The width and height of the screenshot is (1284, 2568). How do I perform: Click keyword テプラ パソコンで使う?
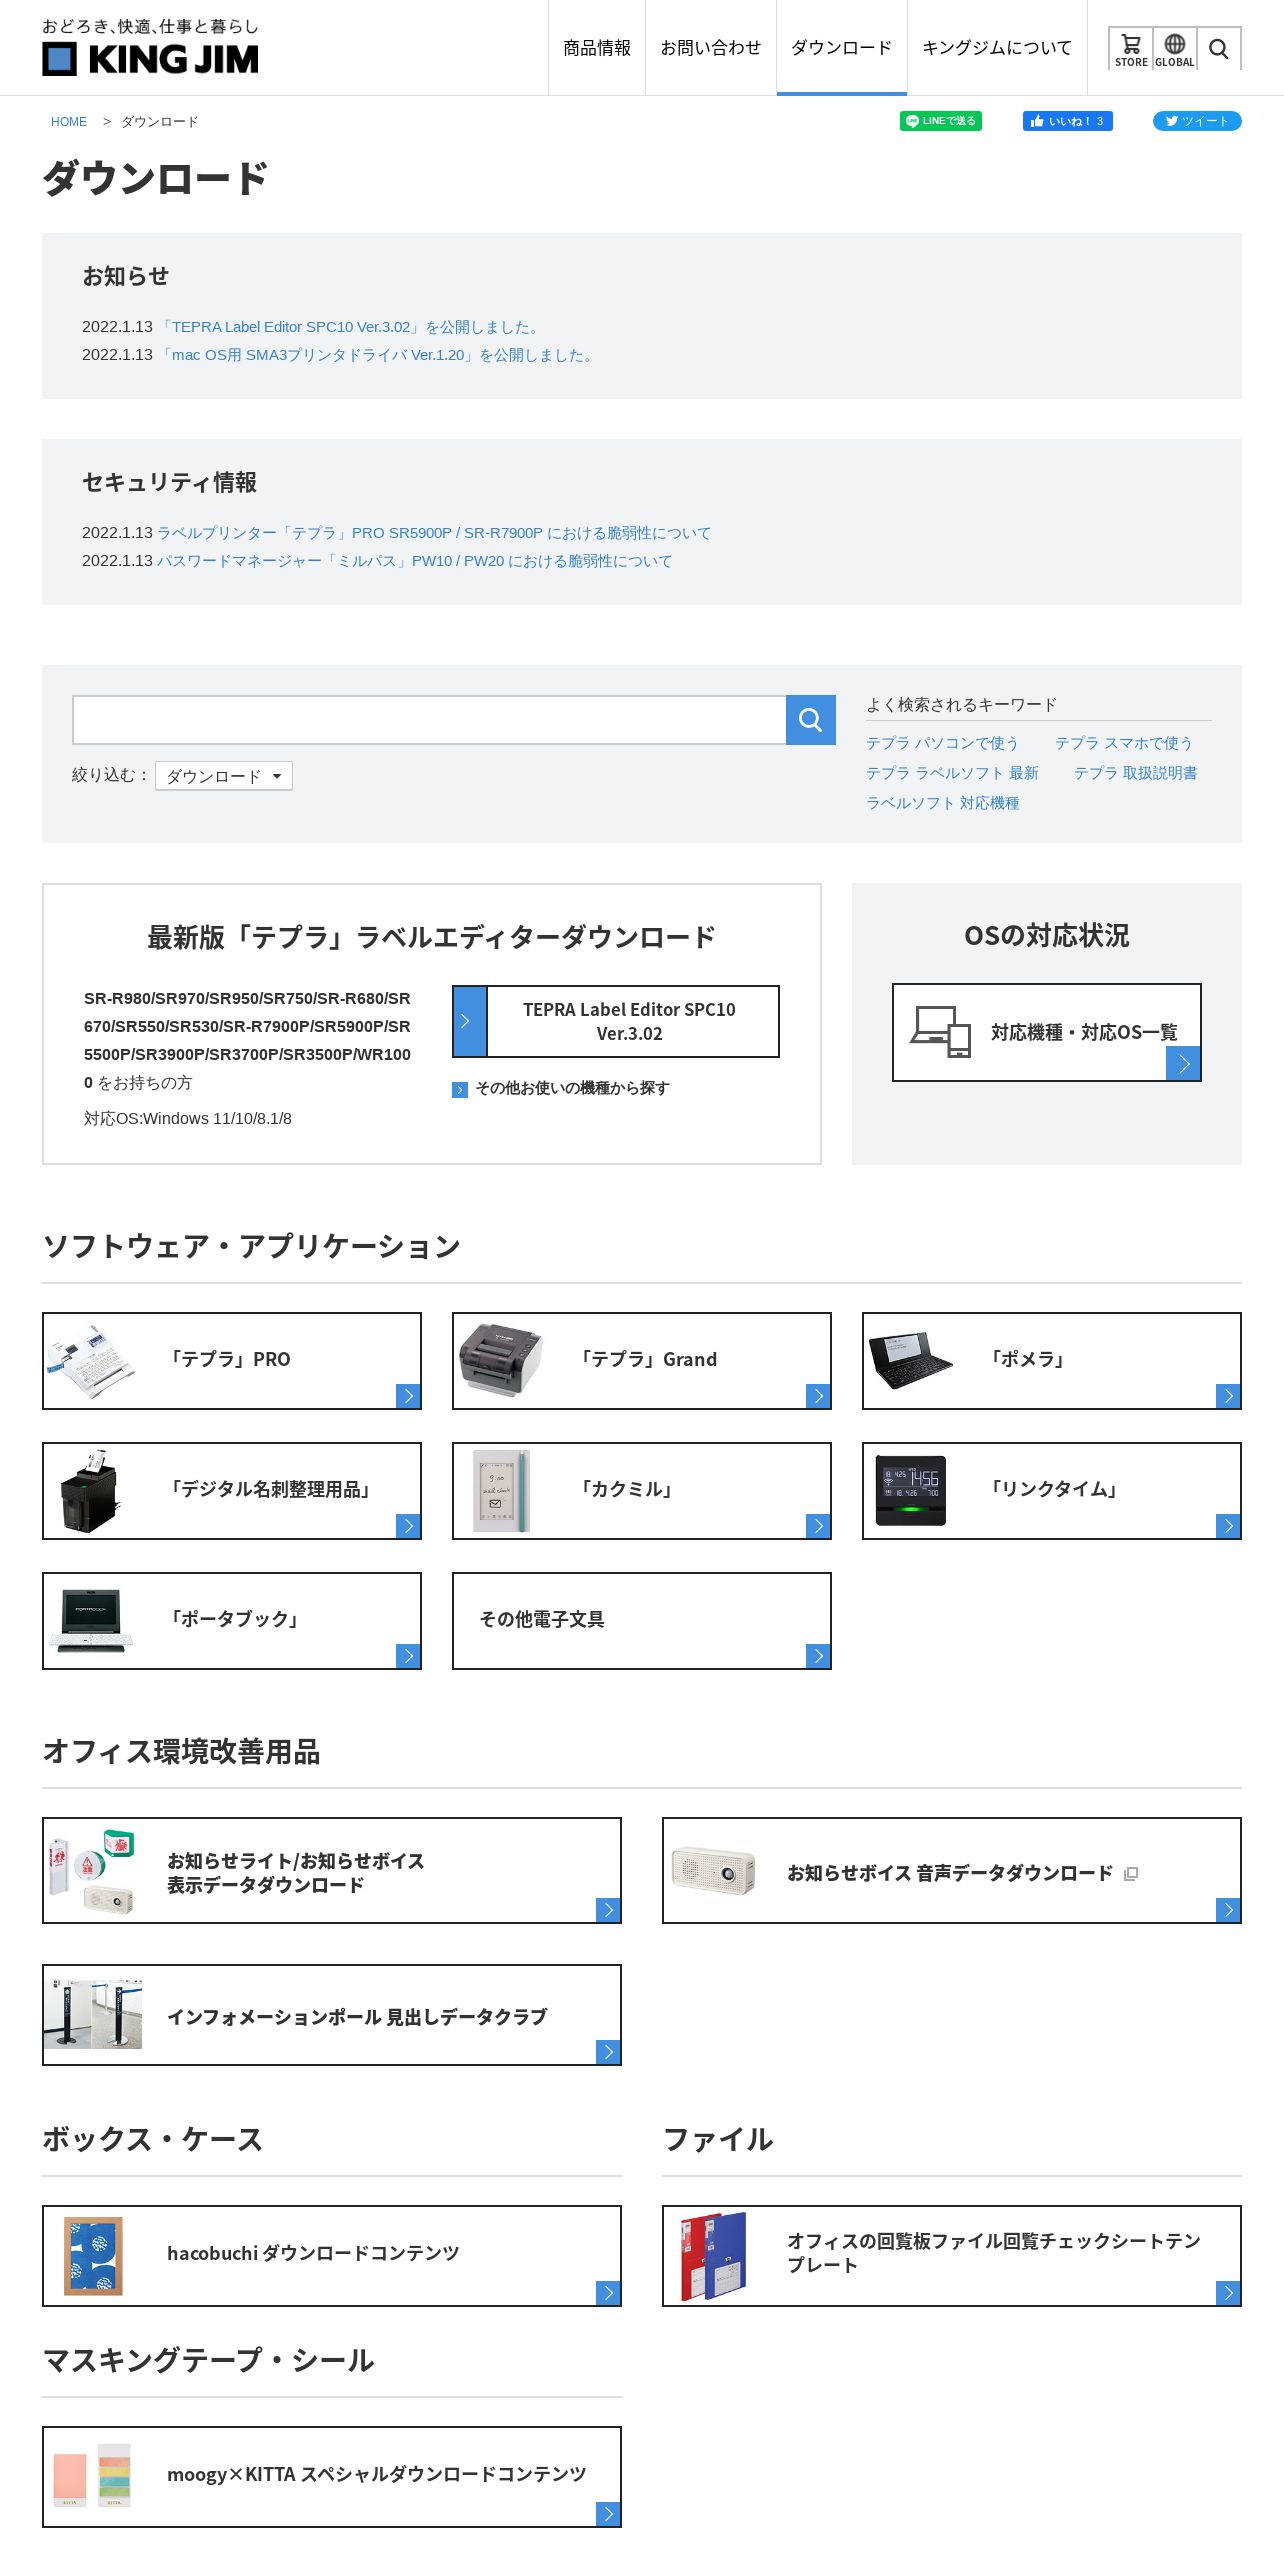click(942, 743)
